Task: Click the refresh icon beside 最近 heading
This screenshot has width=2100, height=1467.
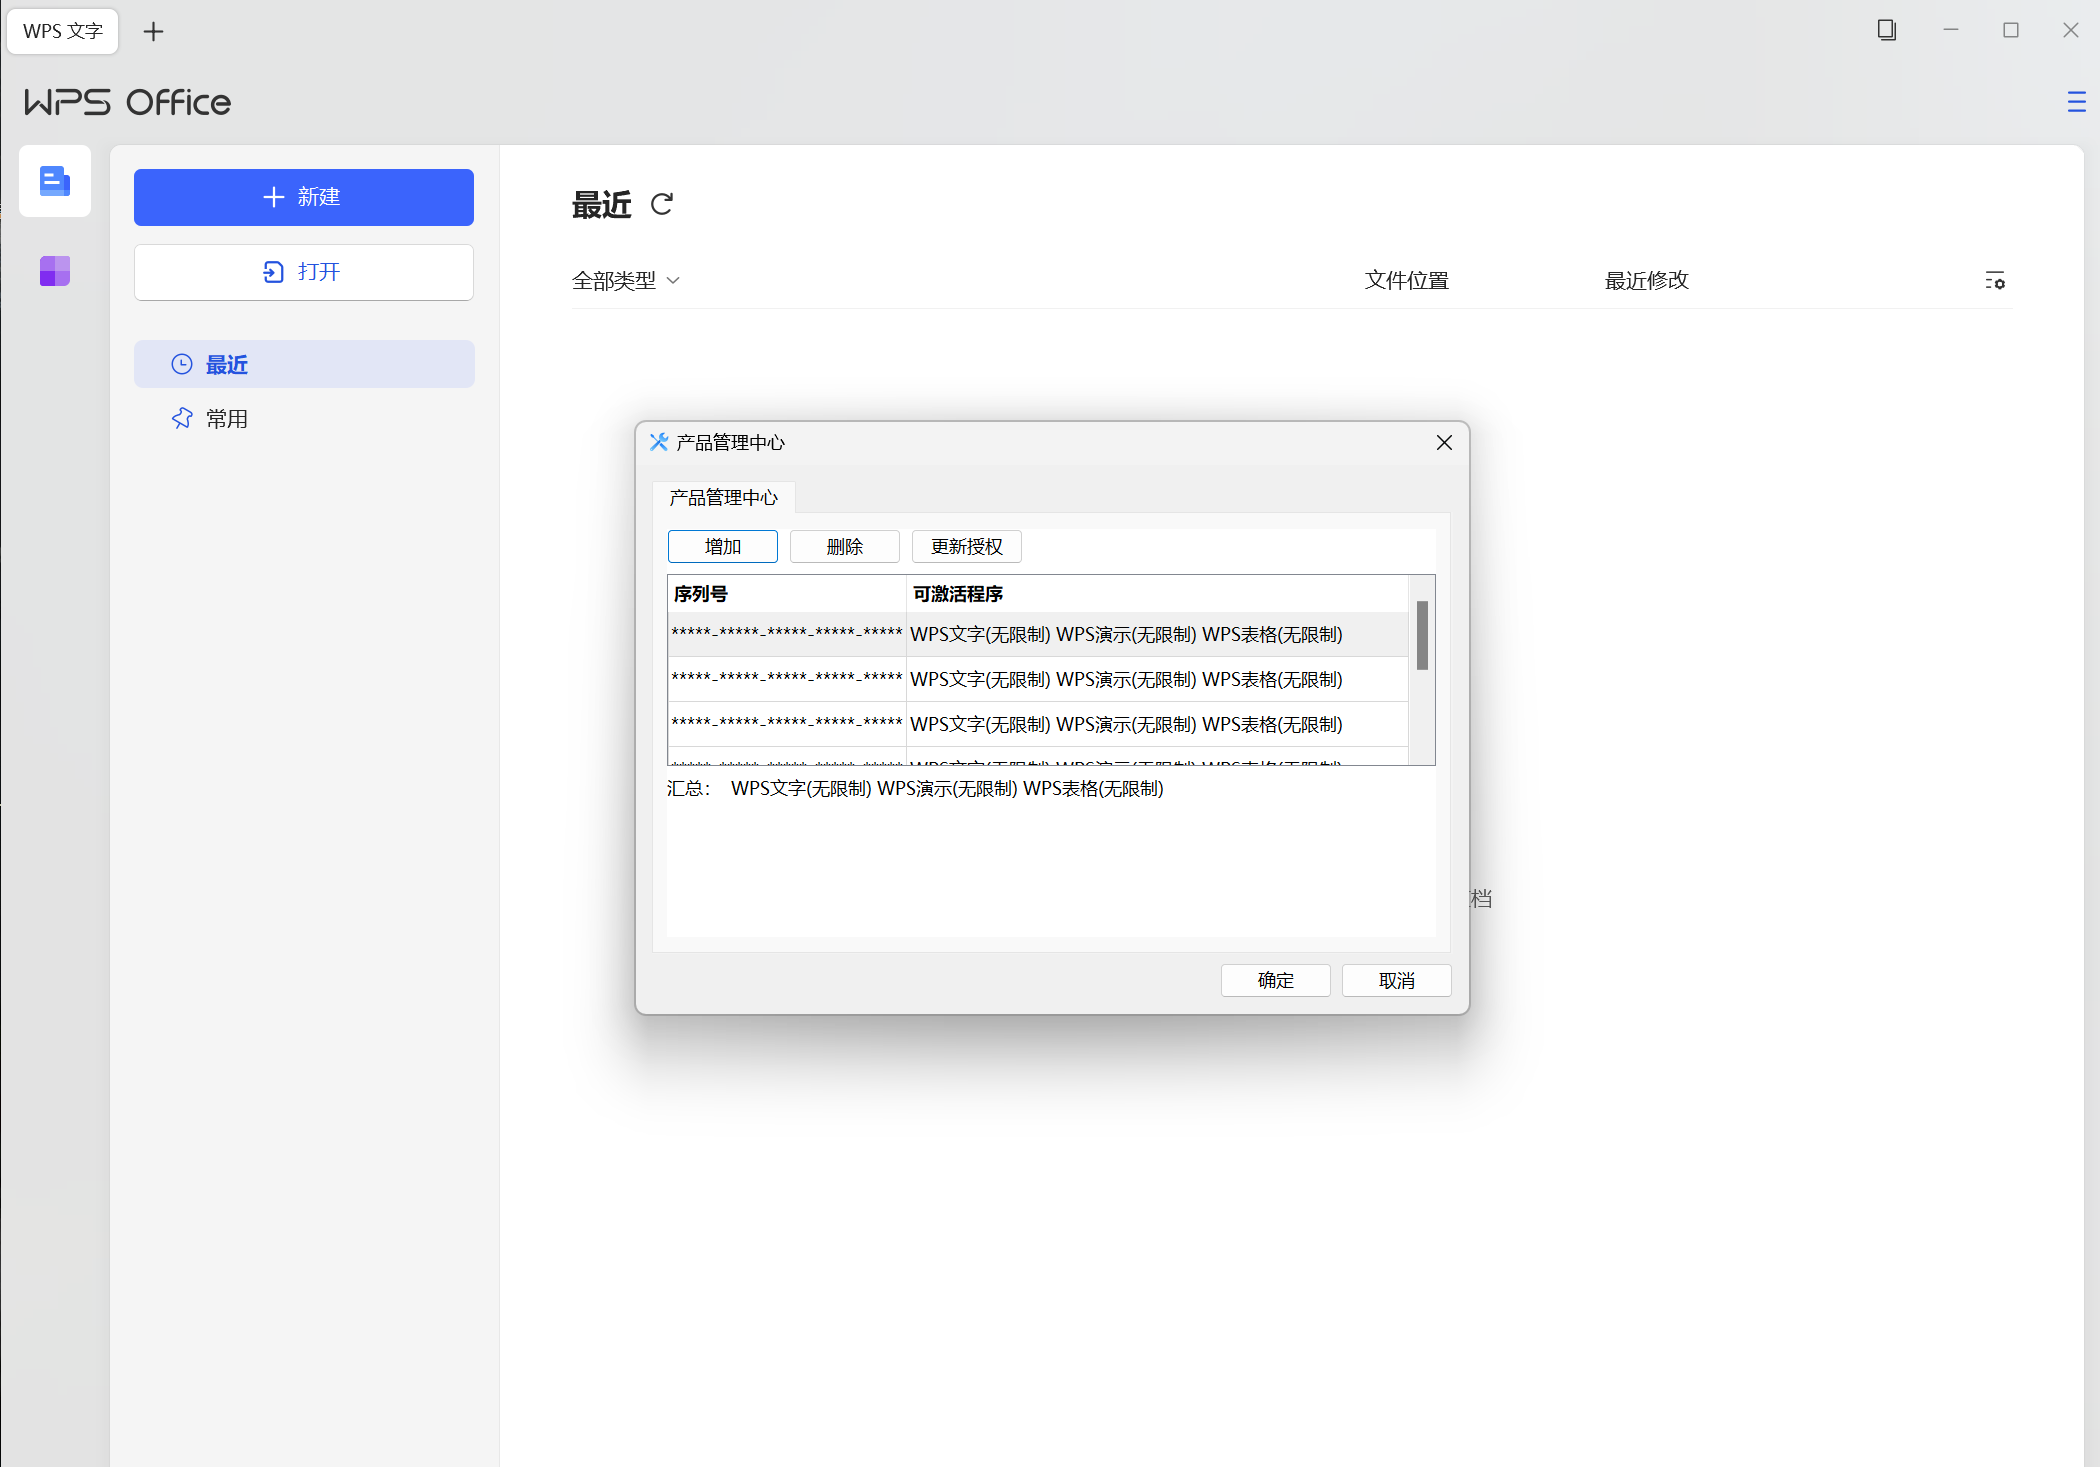Action: pos(662,204)
